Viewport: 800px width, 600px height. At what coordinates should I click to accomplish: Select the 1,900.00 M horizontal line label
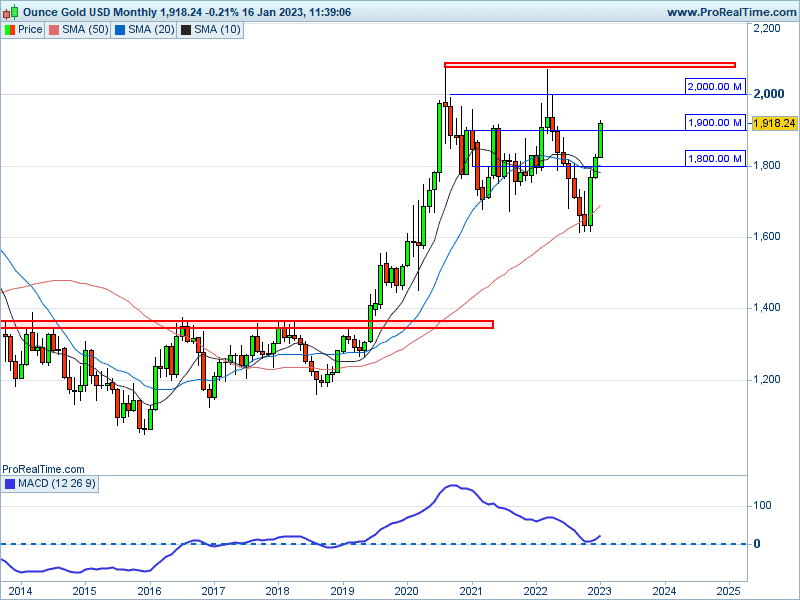(714, 123)
